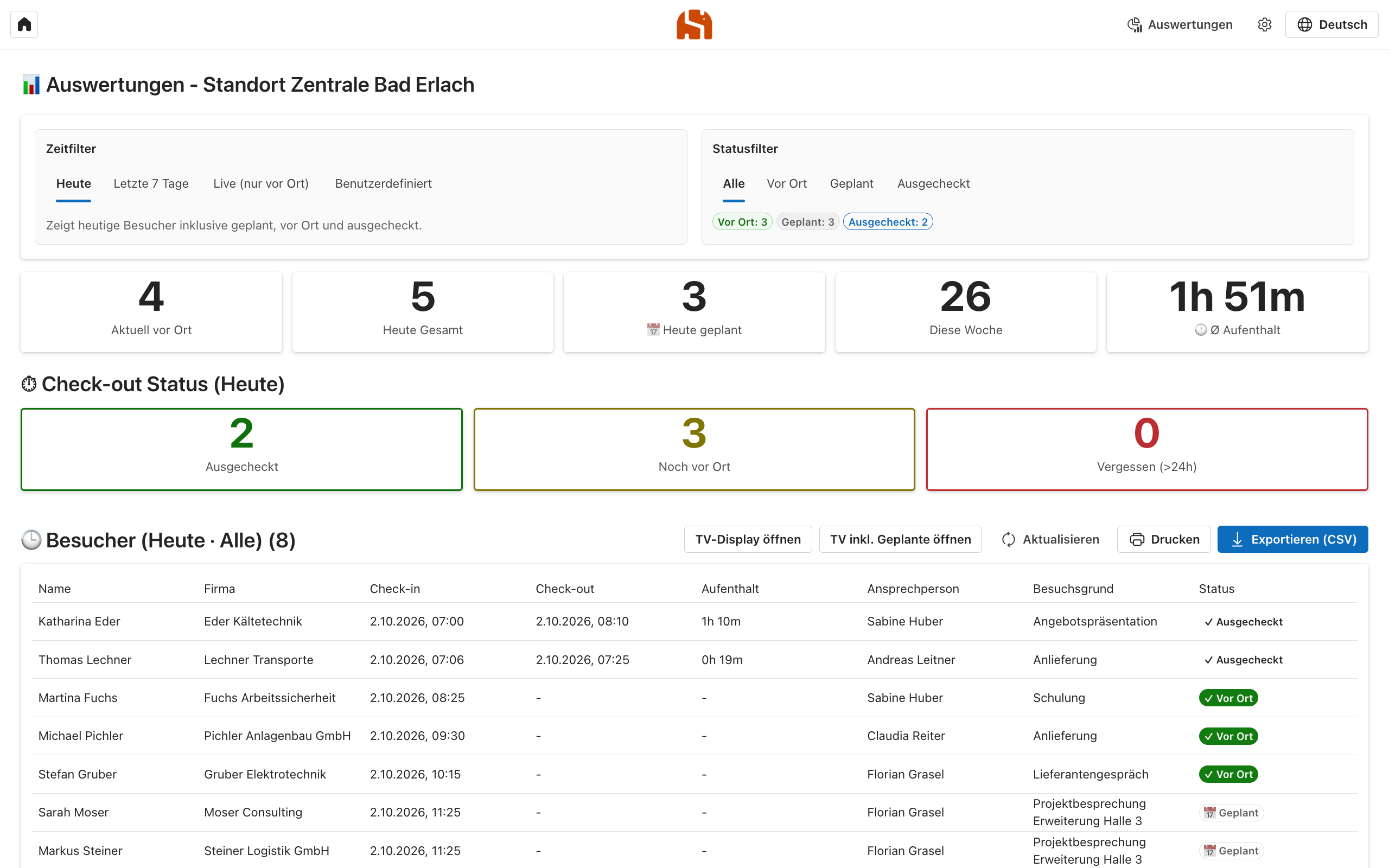Click TV inkl. Geplante öffnen
Viewport: 1389px width, 868px height.
click(x=901, y=540)
